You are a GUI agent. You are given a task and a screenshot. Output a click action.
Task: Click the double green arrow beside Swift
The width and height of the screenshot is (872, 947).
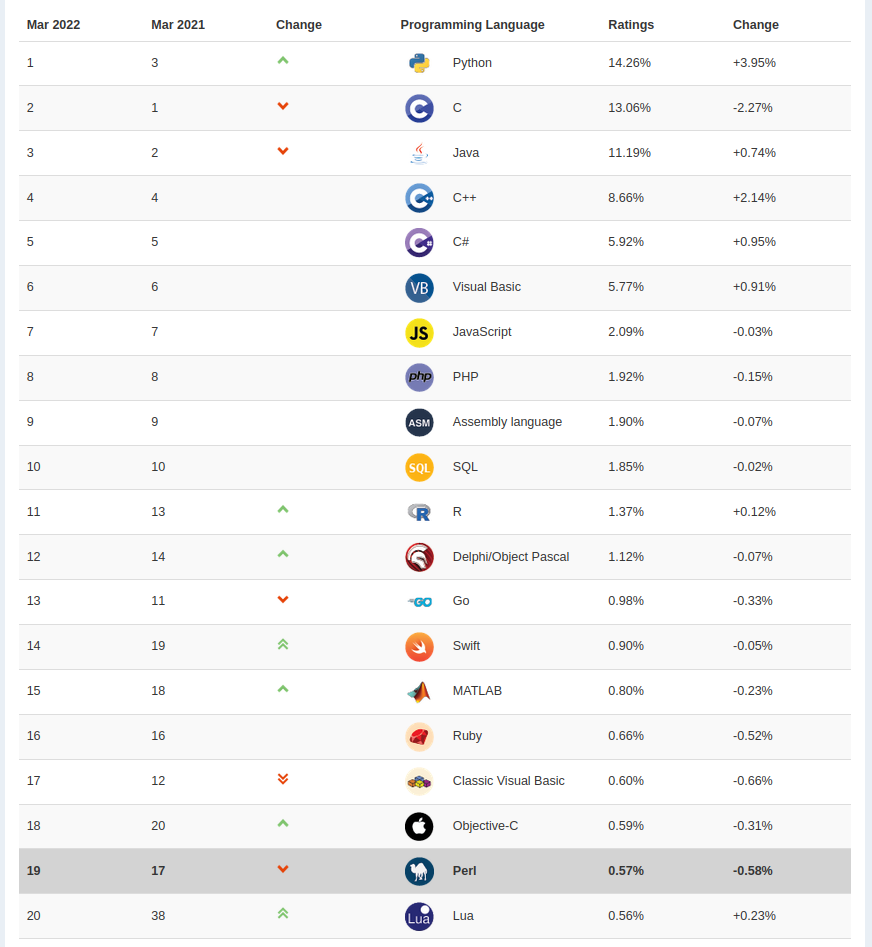(283, 644)
